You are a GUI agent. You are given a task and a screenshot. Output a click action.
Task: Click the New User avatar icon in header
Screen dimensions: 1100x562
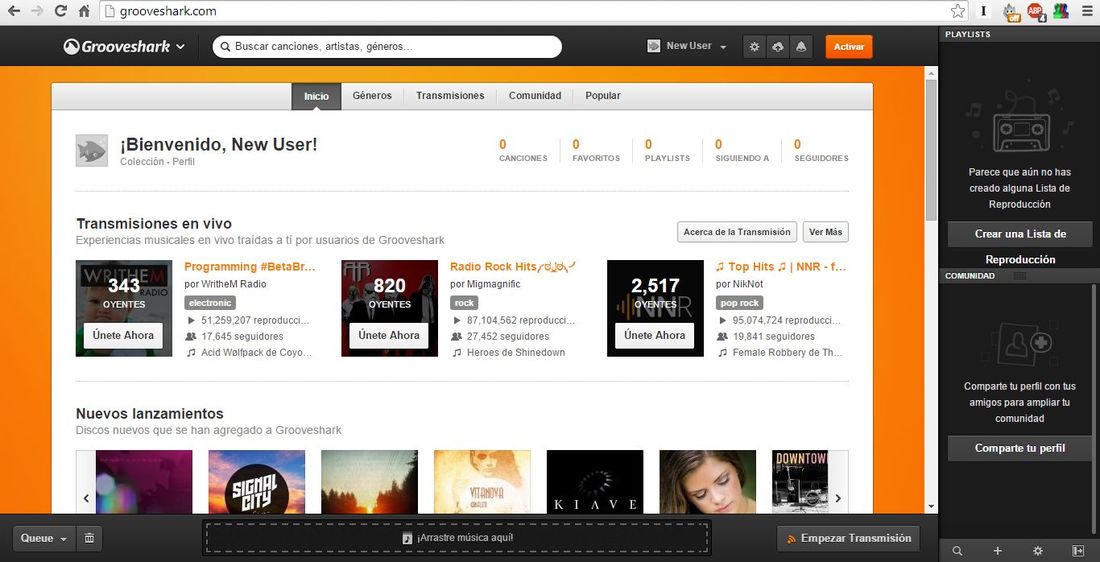654,46
